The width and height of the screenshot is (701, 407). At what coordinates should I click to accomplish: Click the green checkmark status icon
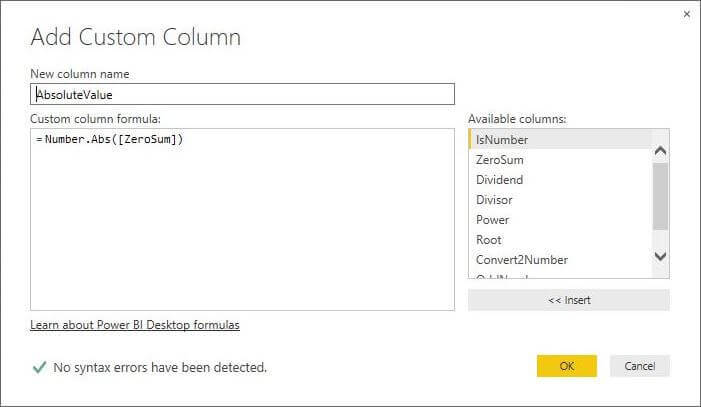coord(38,367)
